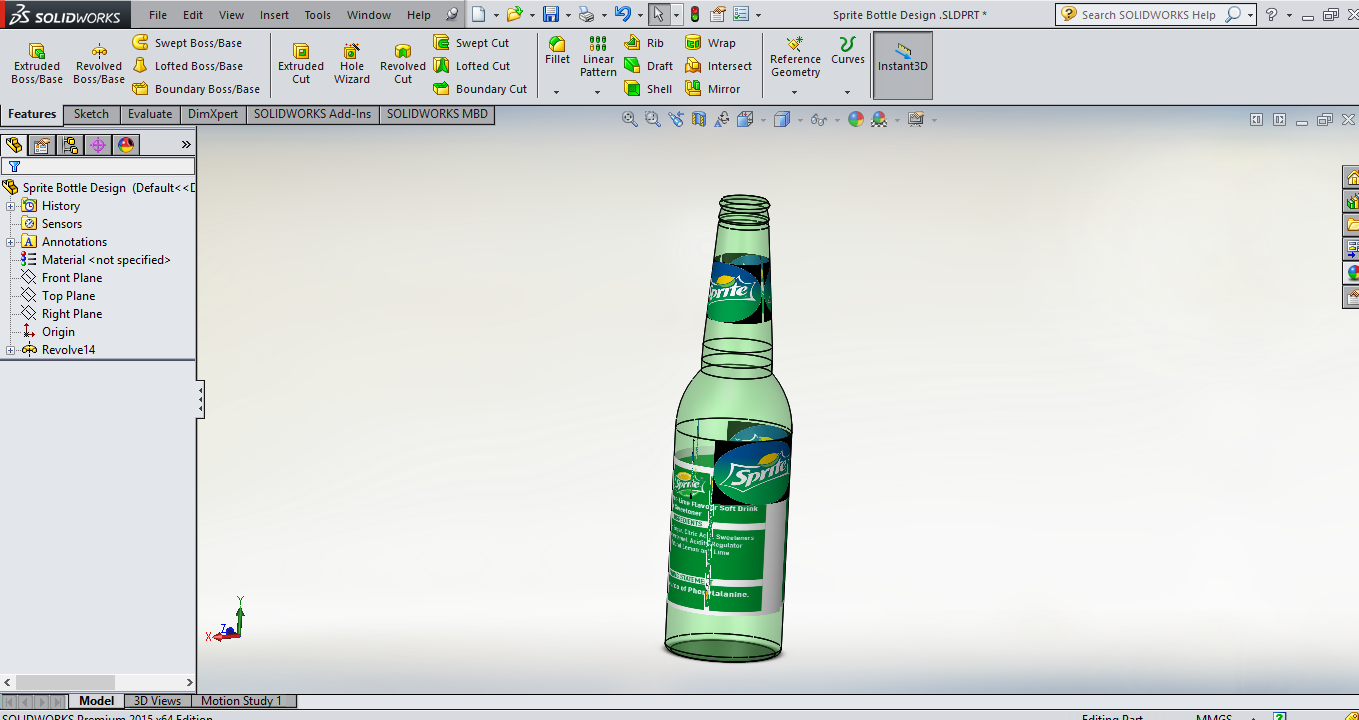Choose the Swept Boss/Base command
This screenshot has width=1359, height=720.
pyautogui.click(x=188, y=43)
